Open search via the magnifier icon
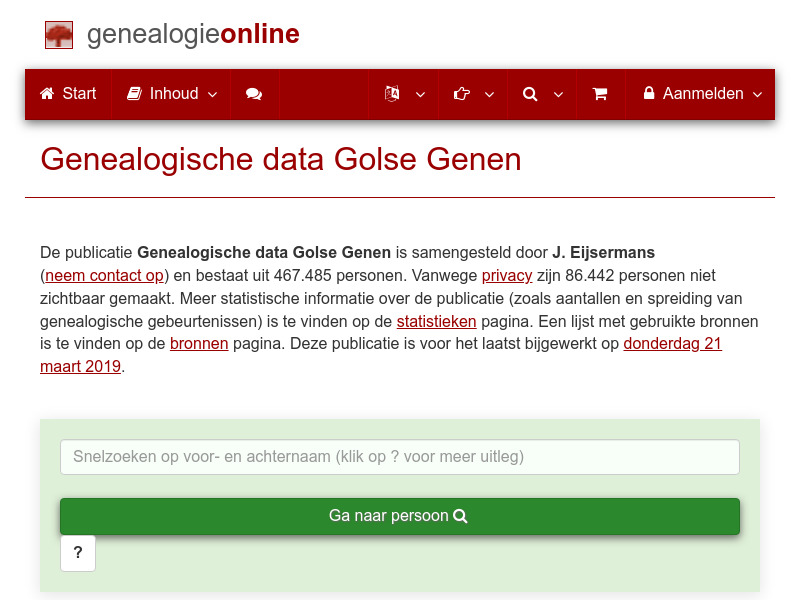This screenshot has height=600, width=800. [529, 93]
